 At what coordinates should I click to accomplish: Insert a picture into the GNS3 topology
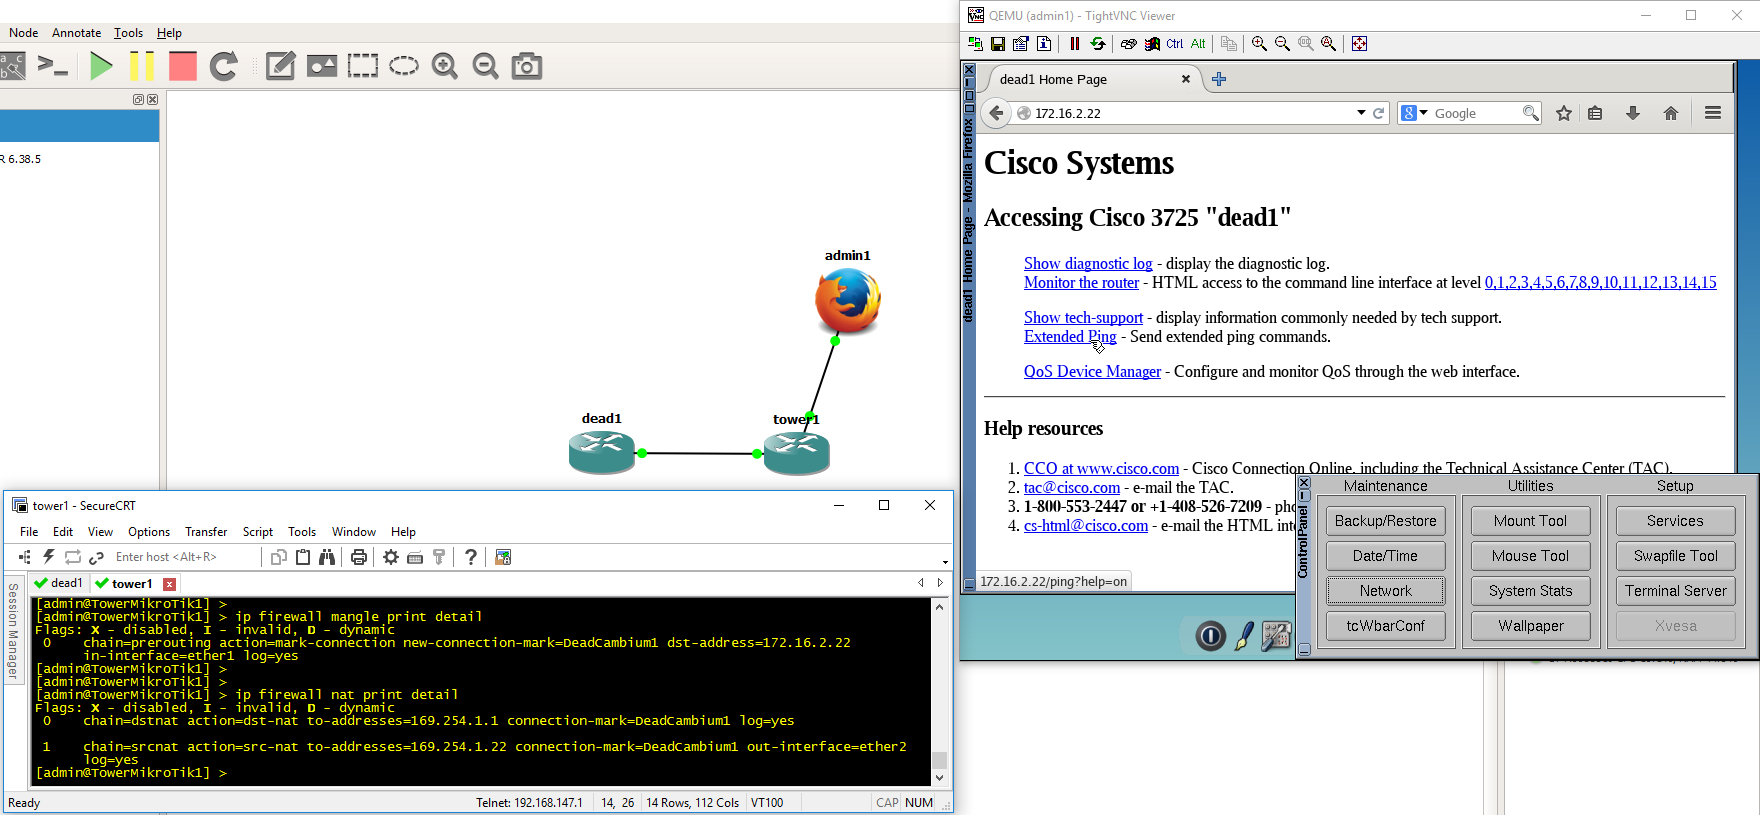pyautogui.click(x=322, y=66)
